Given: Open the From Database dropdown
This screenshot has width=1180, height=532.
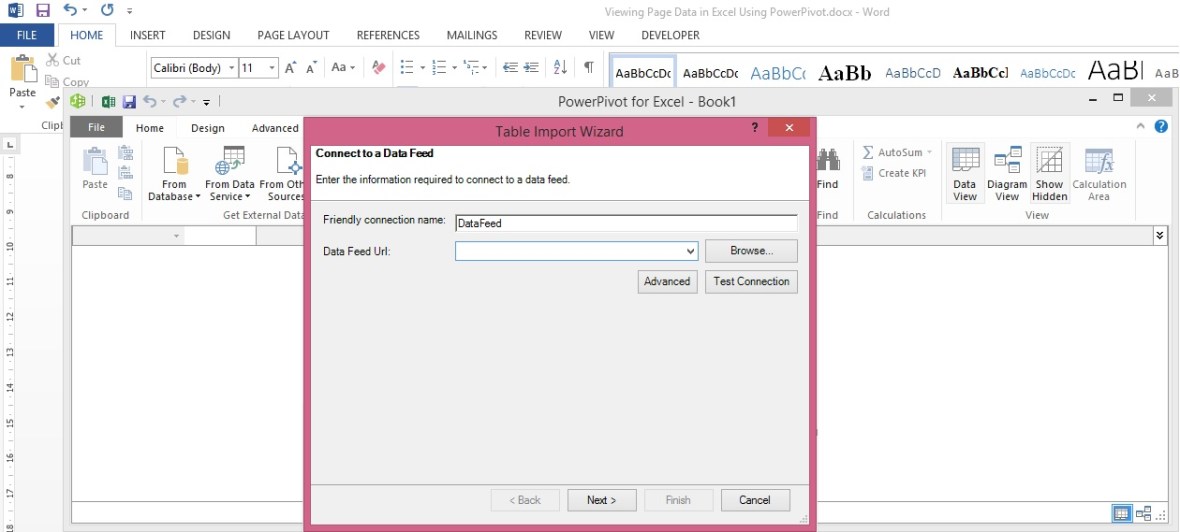Looking at the screenshot, I should click(x=174, y=174).
